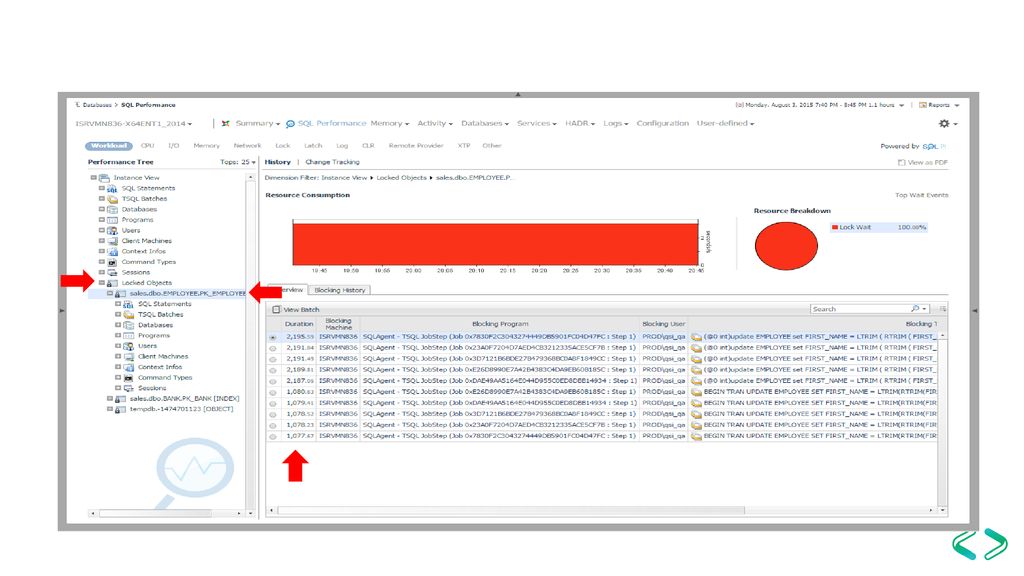Screen dimensions: 1024x576
Task: Go to previous slide with green left arrow
Action: pyautogui.click(x=964, y=544)
